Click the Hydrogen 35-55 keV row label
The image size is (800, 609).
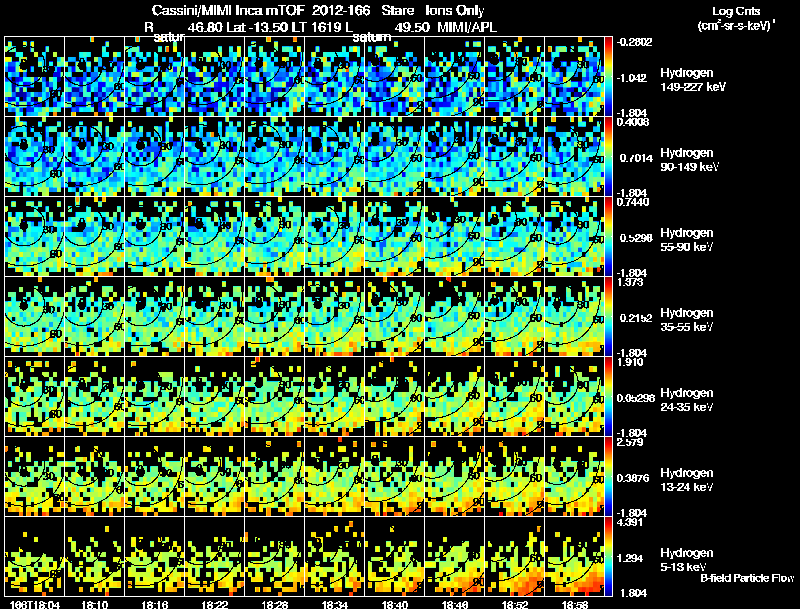pos(687,320)
